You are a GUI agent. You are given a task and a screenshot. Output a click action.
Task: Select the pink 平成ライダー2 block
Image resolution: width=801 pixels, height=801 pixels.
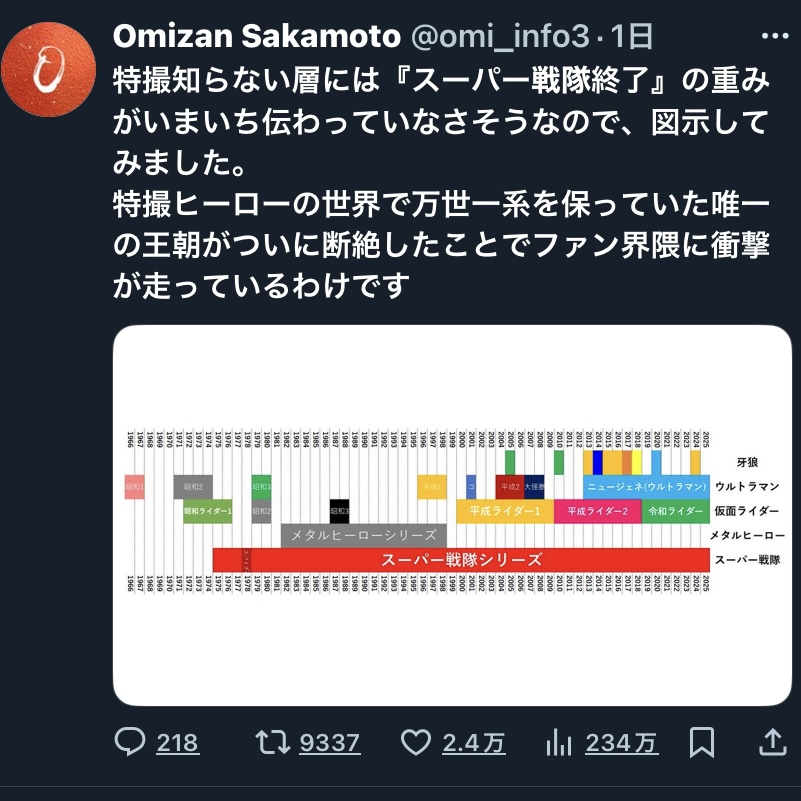point(597,511)
